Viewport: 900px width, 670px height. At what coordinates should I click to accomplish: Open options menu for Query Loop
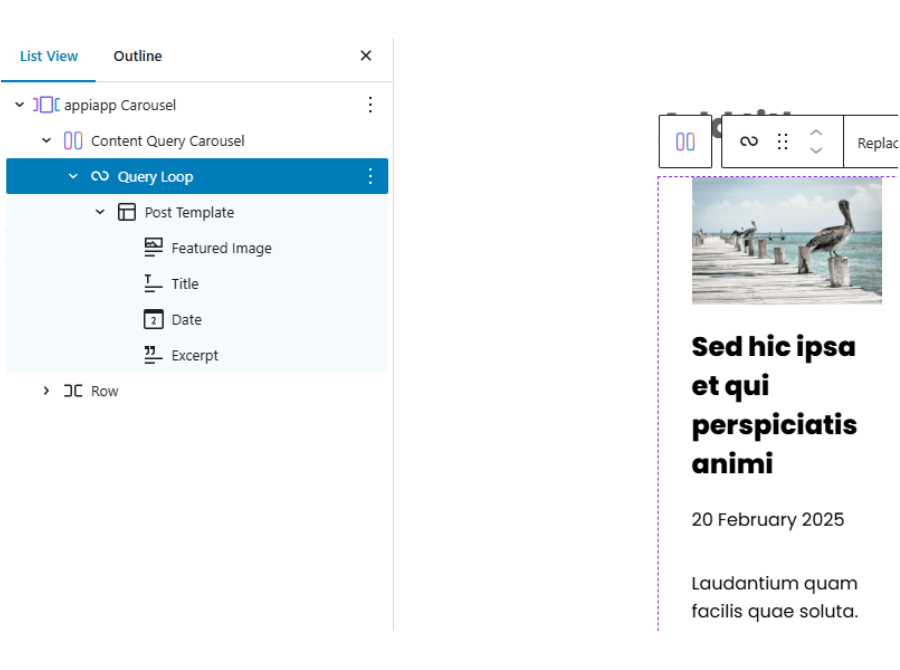coord(370,177)
